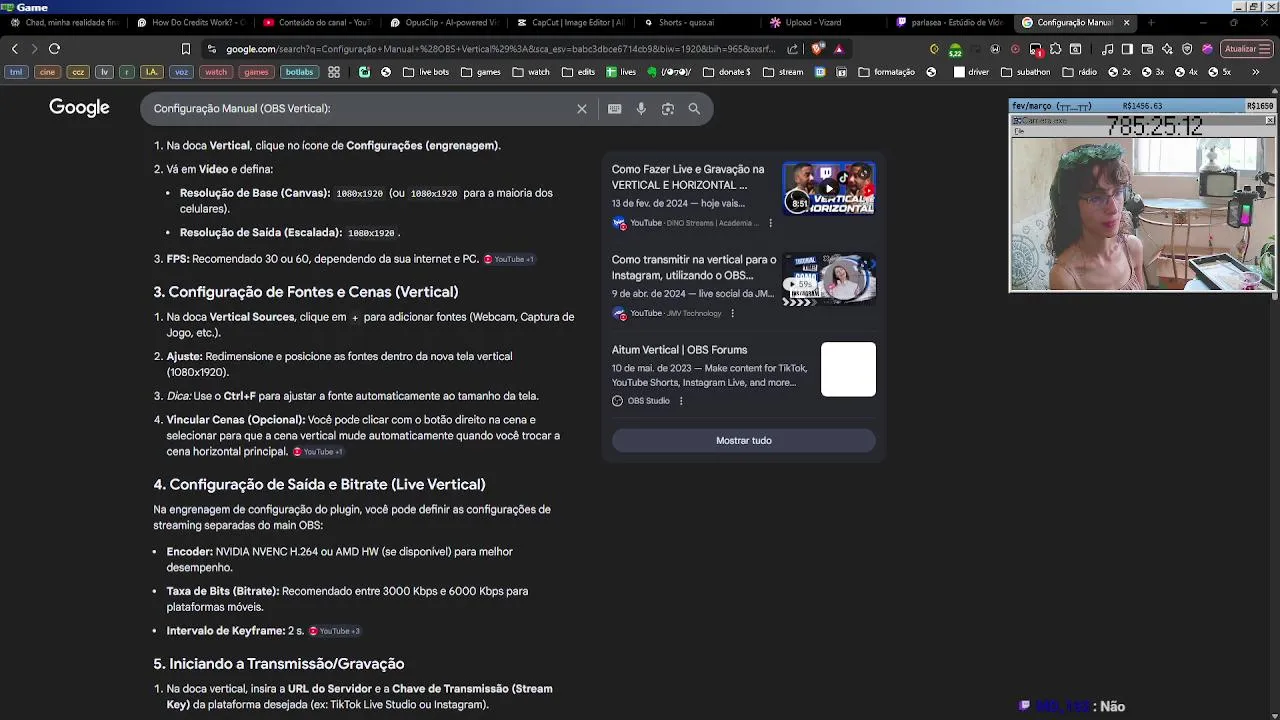Open the 2x speed bookmark
The height and width of the screenshot is (720, 1280).
pos(1119,72)
